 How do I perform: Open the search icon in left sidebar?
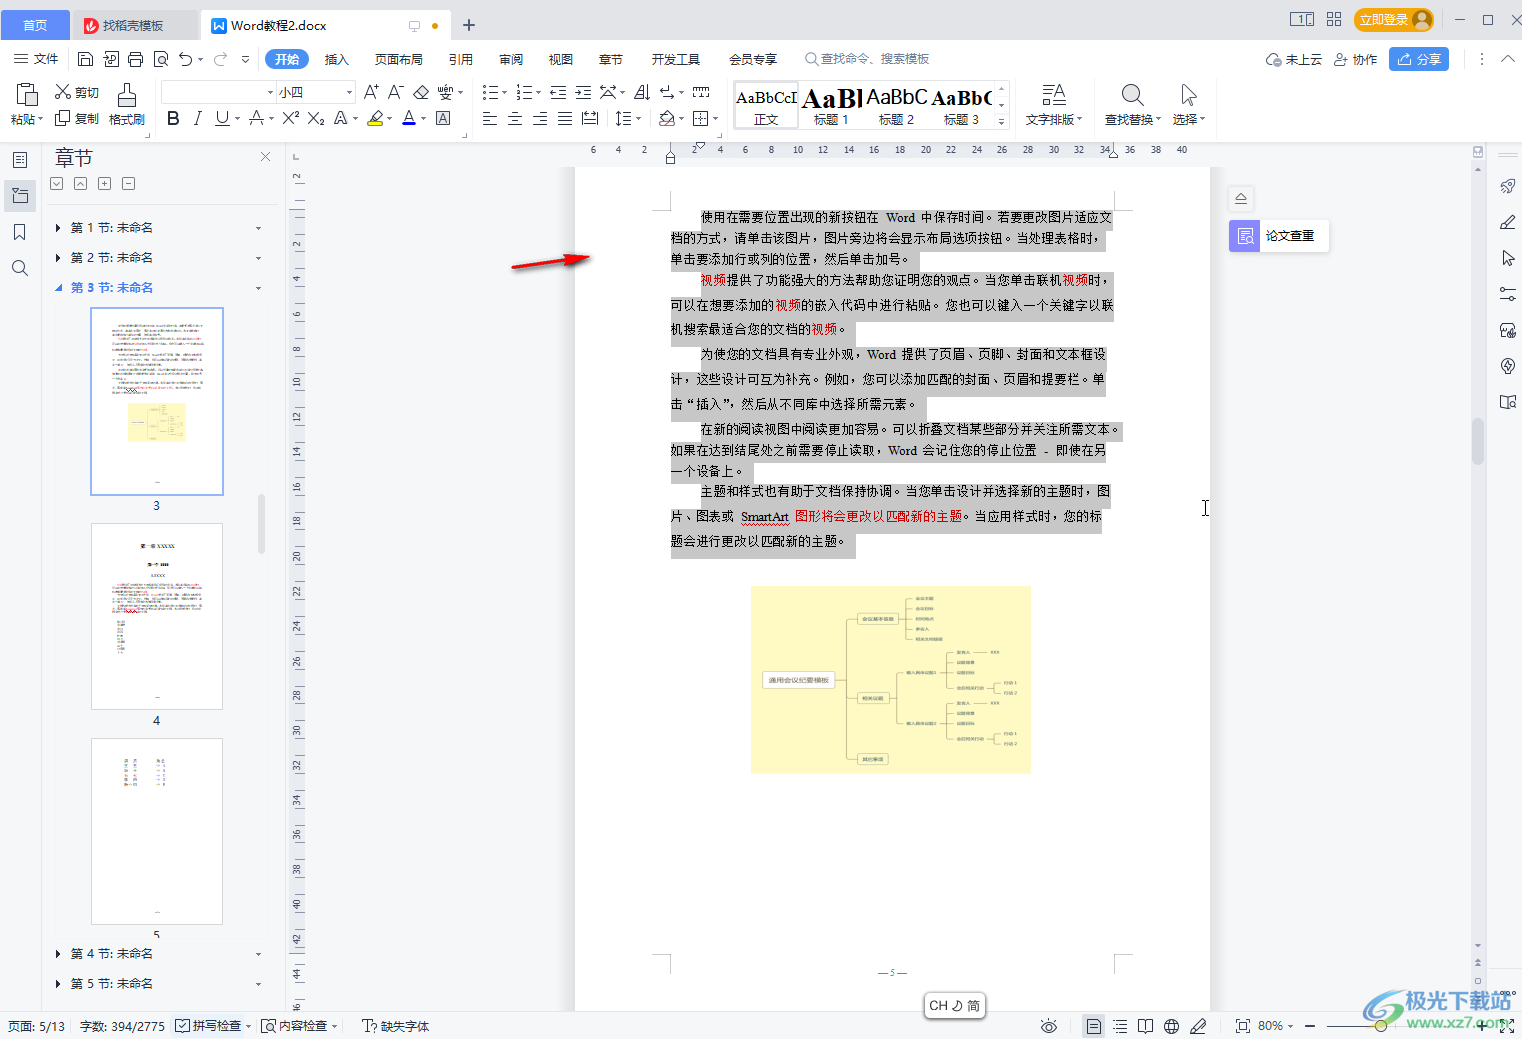pos(20,268)
